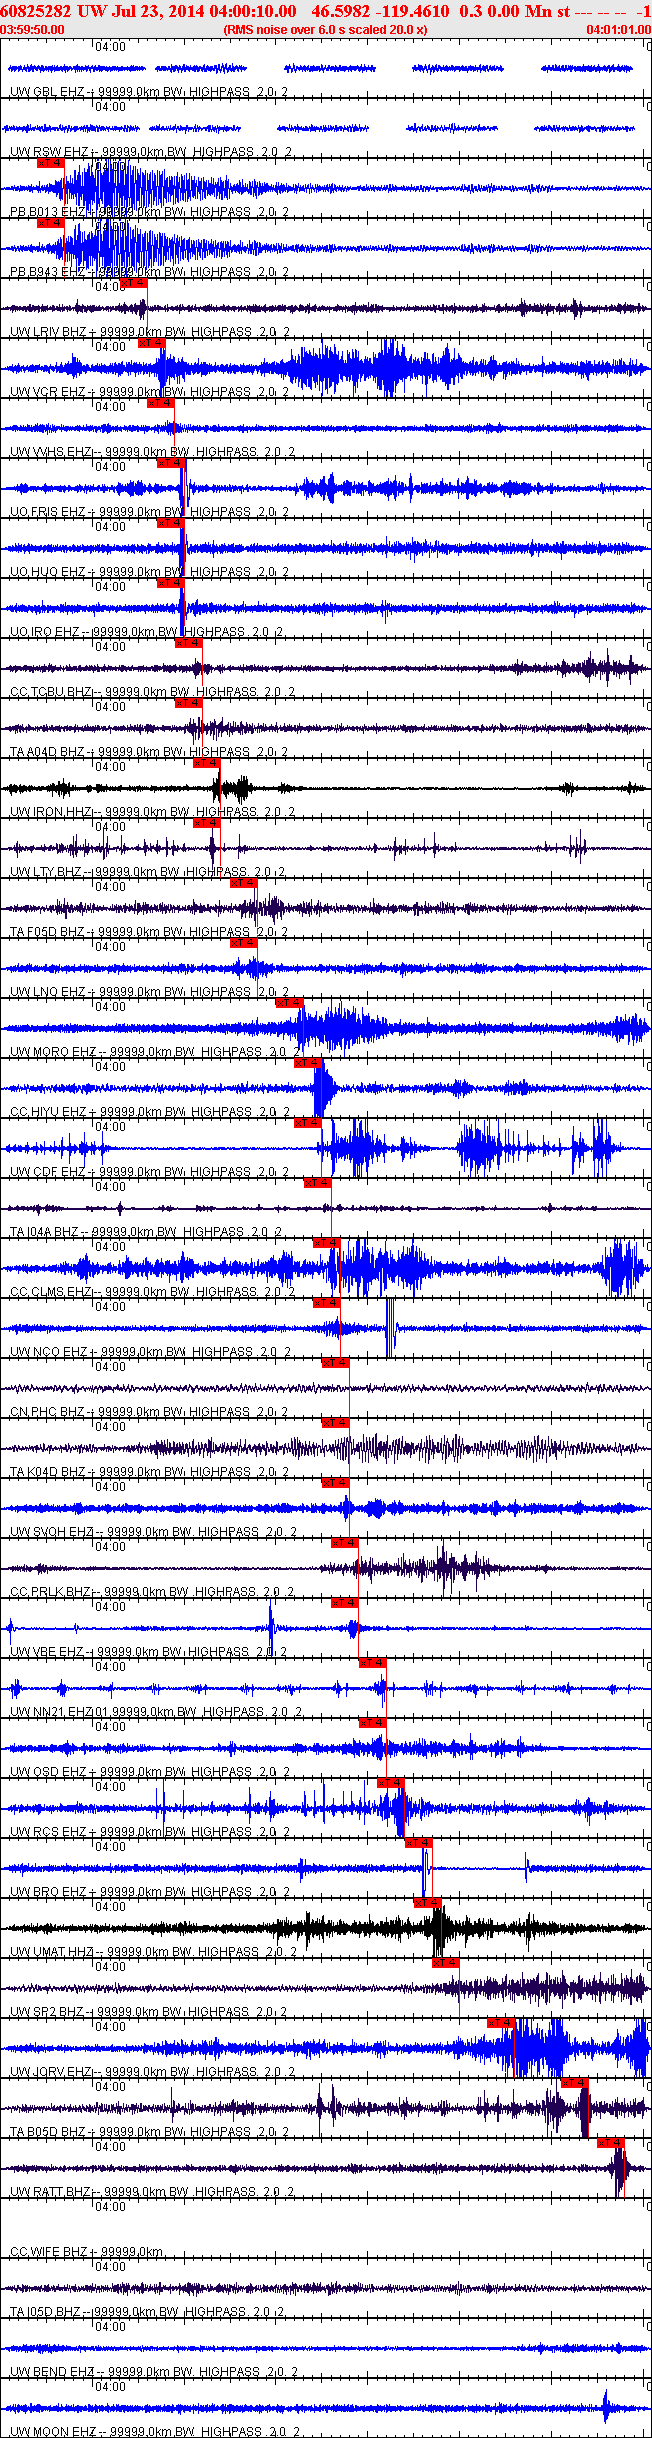Click the red pick flag on PB B013 trace
652x2438 pixels.
(x=51, y=163)
